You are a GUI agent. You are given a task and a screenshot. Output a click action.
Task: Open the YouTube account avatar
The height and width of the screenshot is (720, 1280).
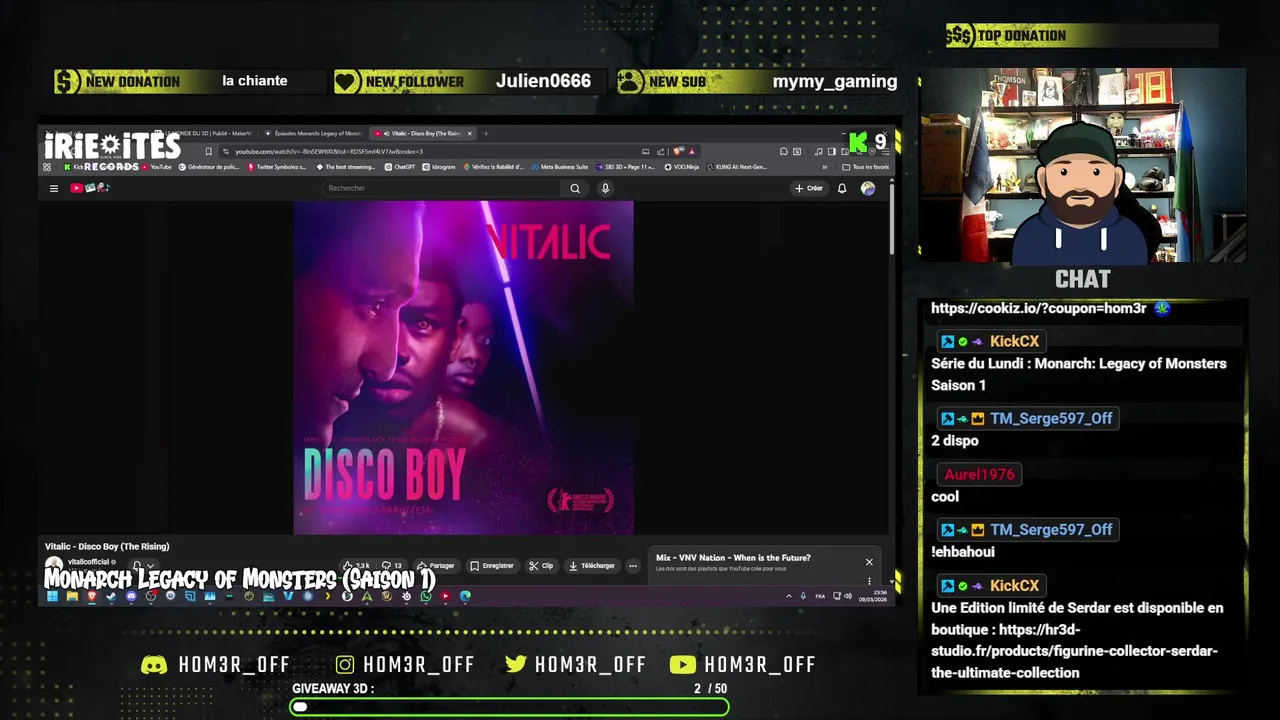pos(867,188)
